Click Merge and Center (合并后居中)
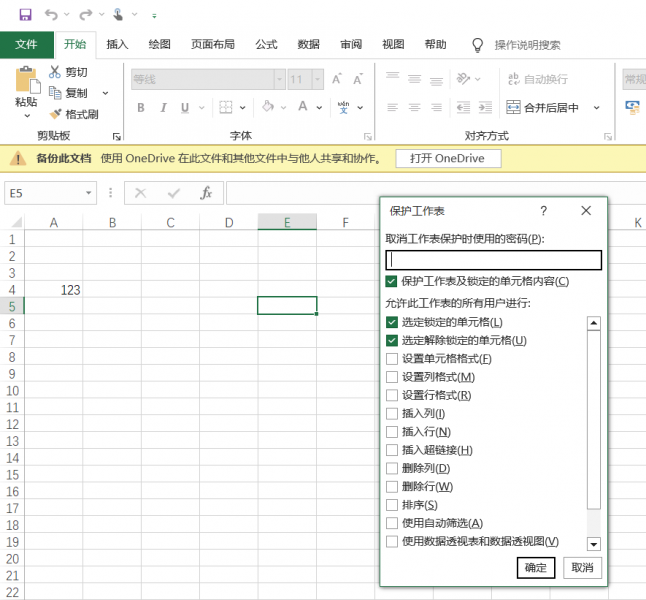The height and width of the screenshot is (600, 646). [x=542, y=108]
